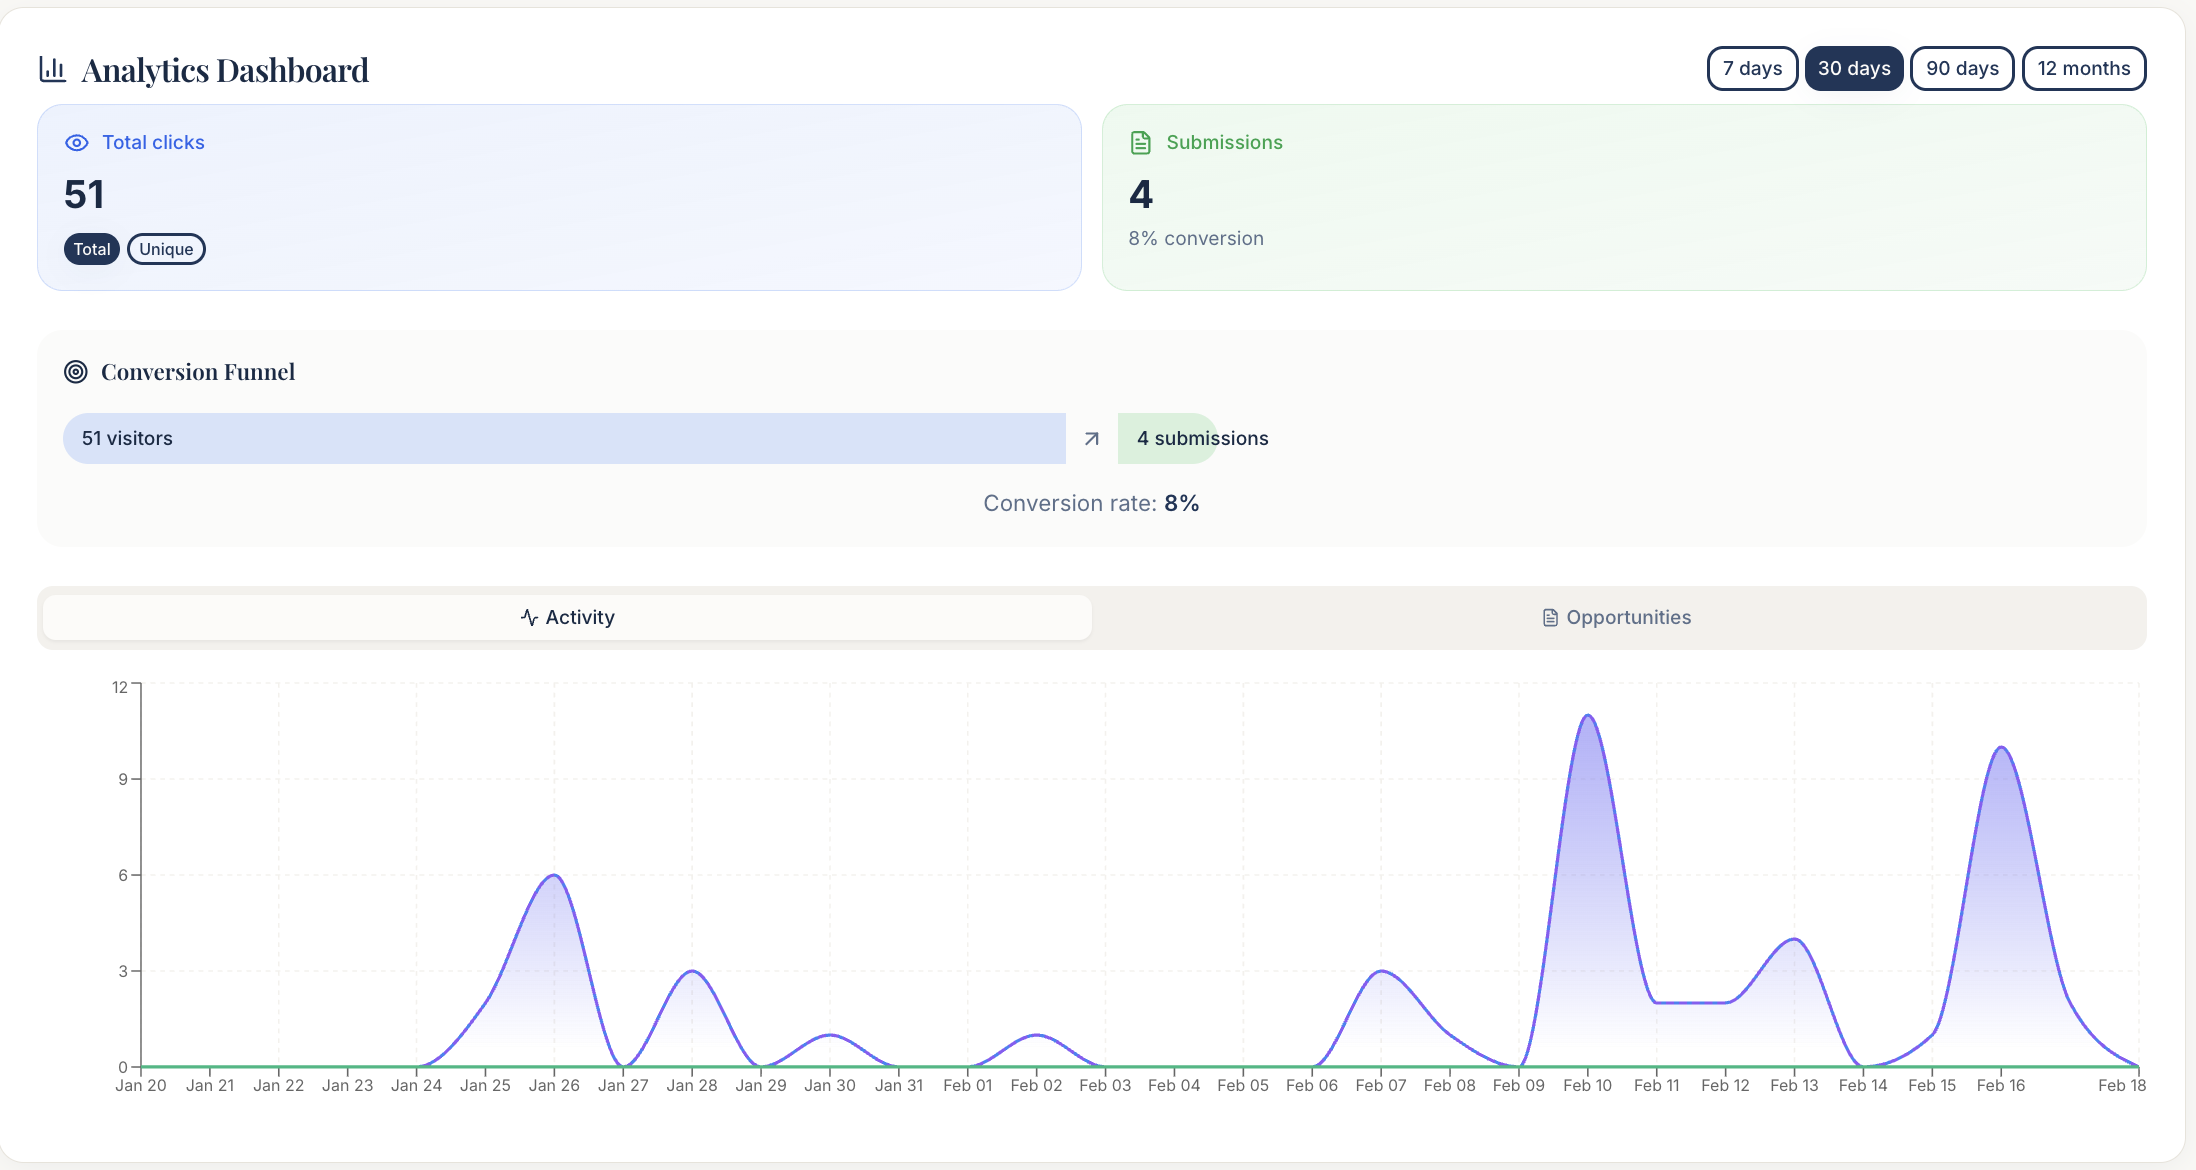Viewport: 2196px width, 1170px height.
Task: Click the conversion rate 8% text
Action: coord(1092,503)
